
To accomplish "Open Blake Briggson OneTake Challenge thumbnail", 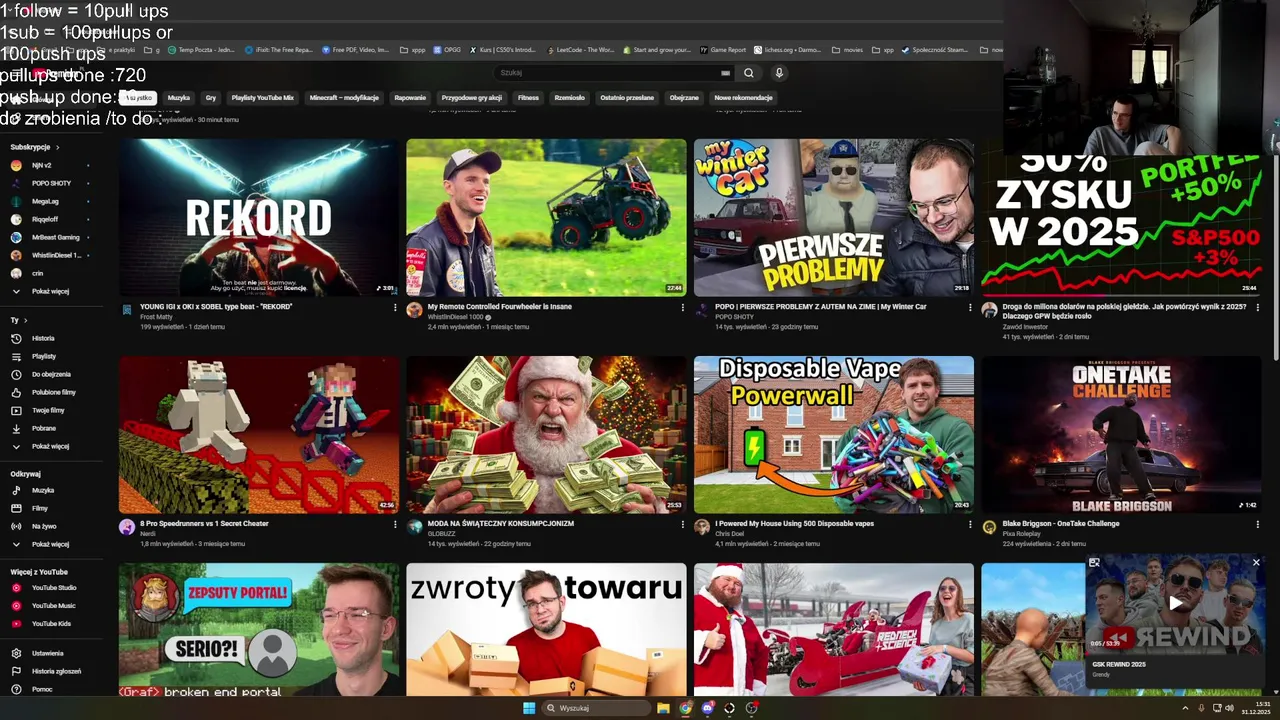I will pos(1121,434).
